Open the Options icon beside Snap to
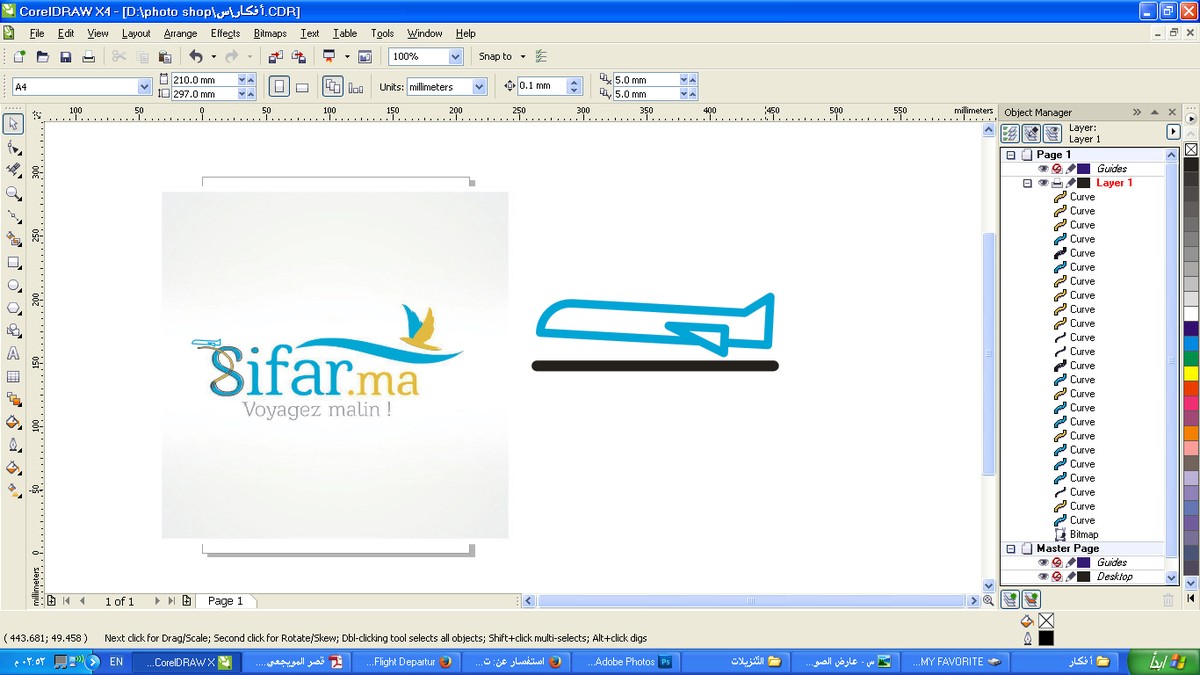Screen dimensions: 1200x675 [541, 57]
